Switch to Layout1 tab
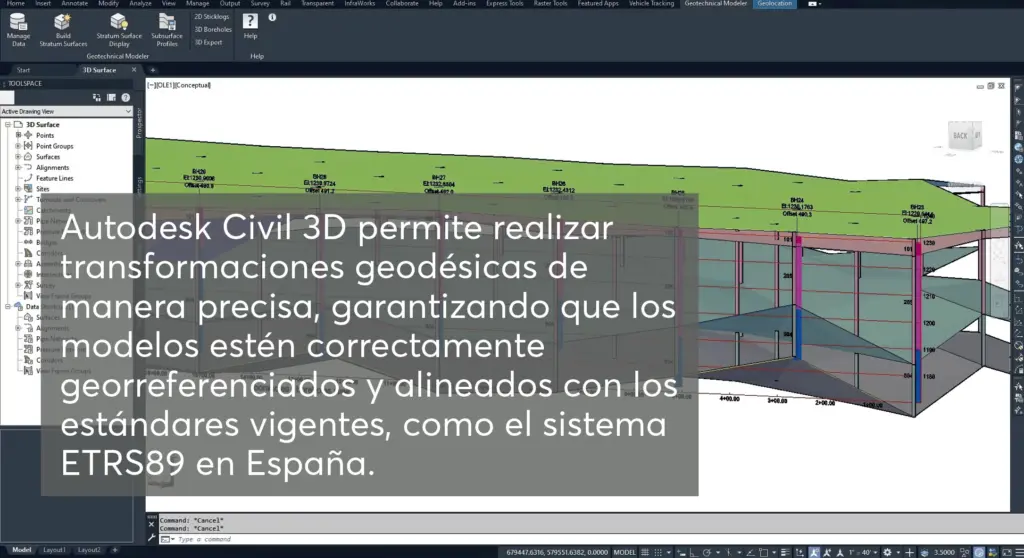1024x558 pixels. [54, 550]
